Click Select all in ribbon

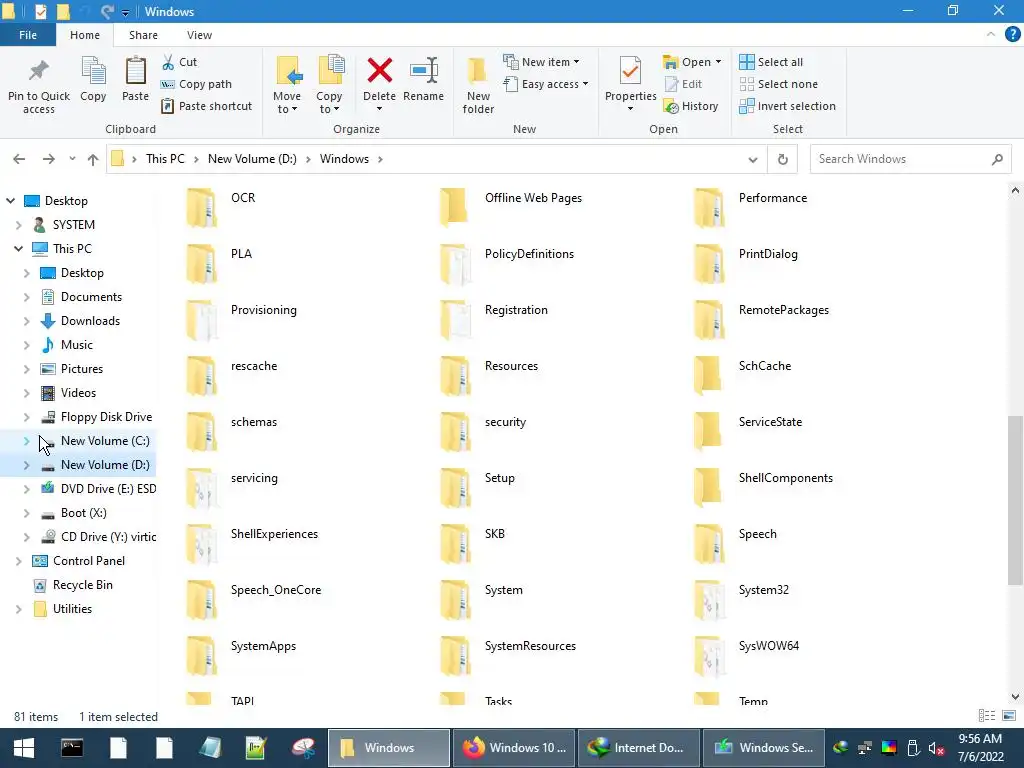(771, 62)
